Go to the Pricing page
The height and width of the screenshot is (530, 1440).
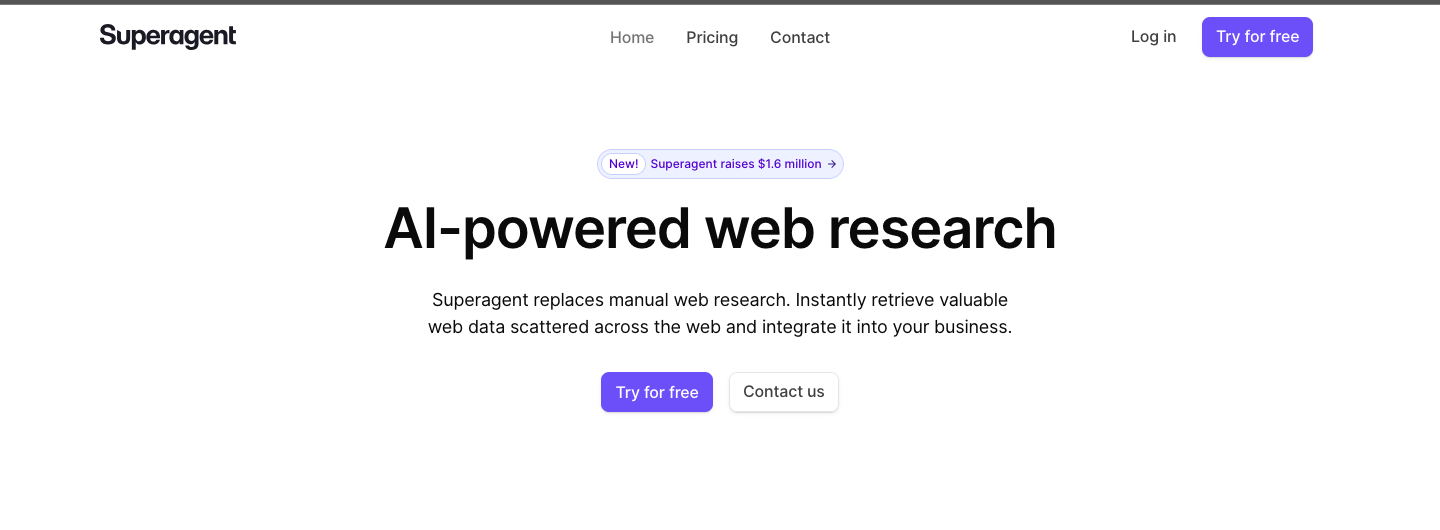tap(712, 38)
